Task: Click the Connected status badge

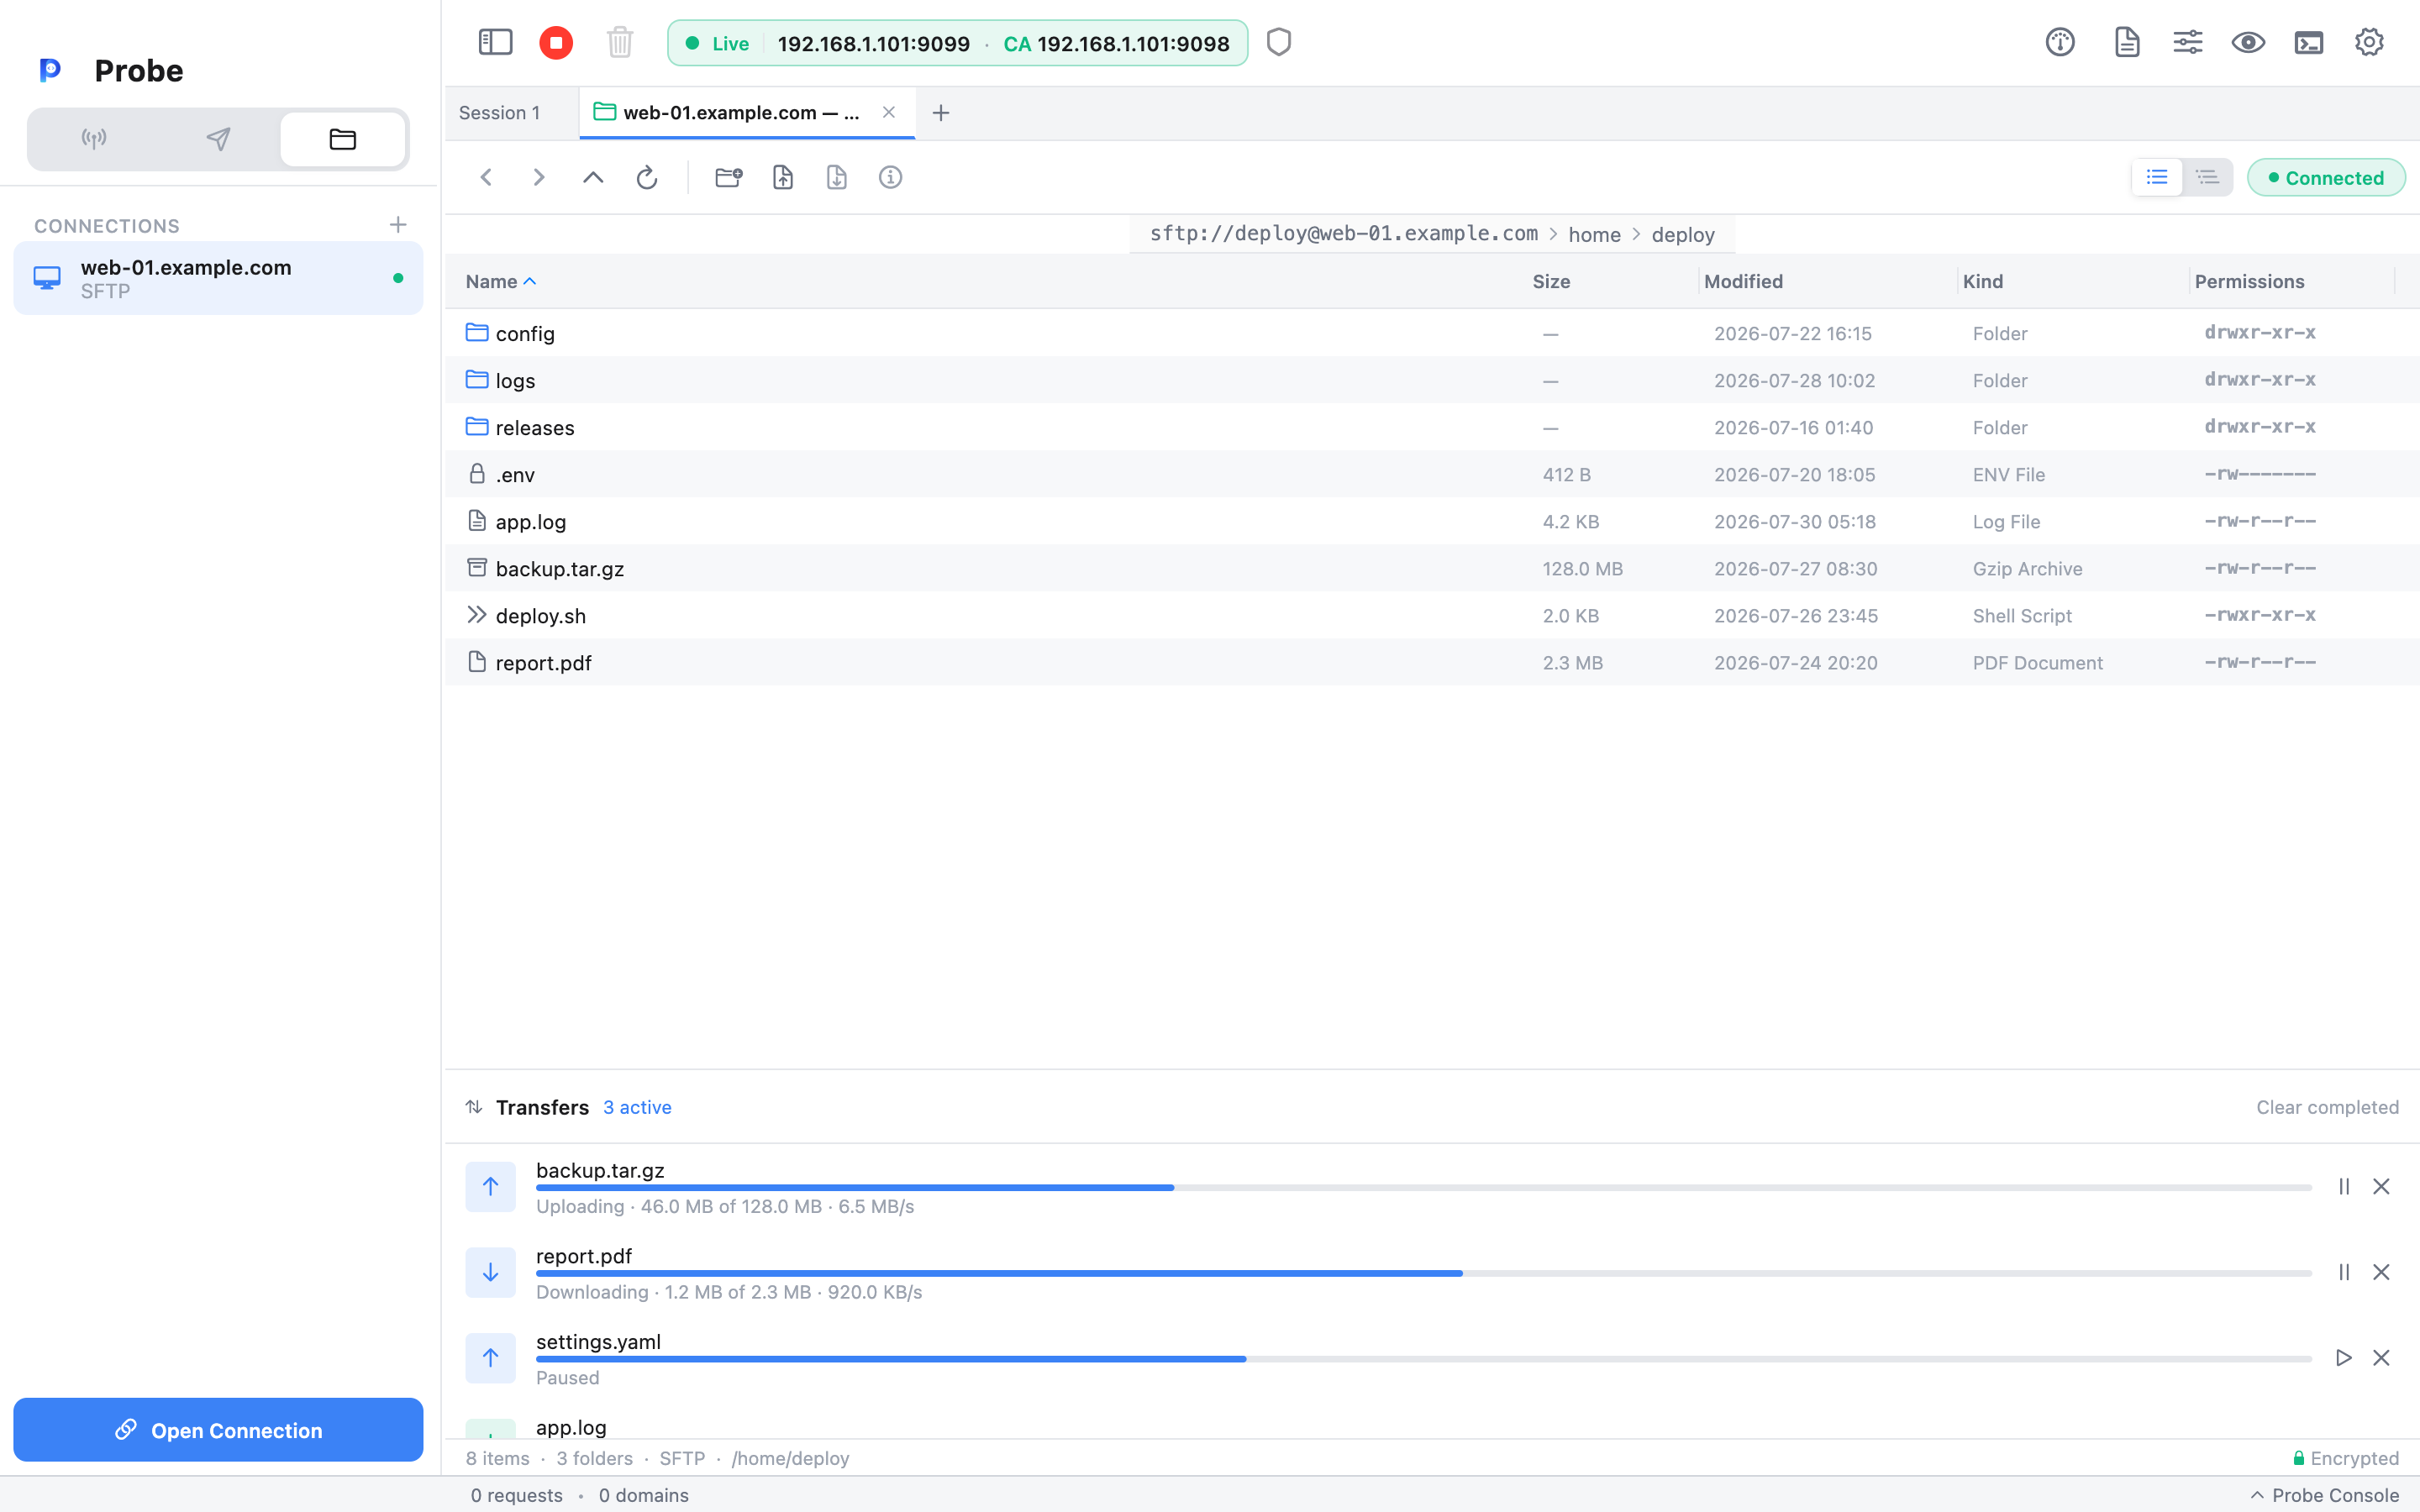Action: (2325, 177)
